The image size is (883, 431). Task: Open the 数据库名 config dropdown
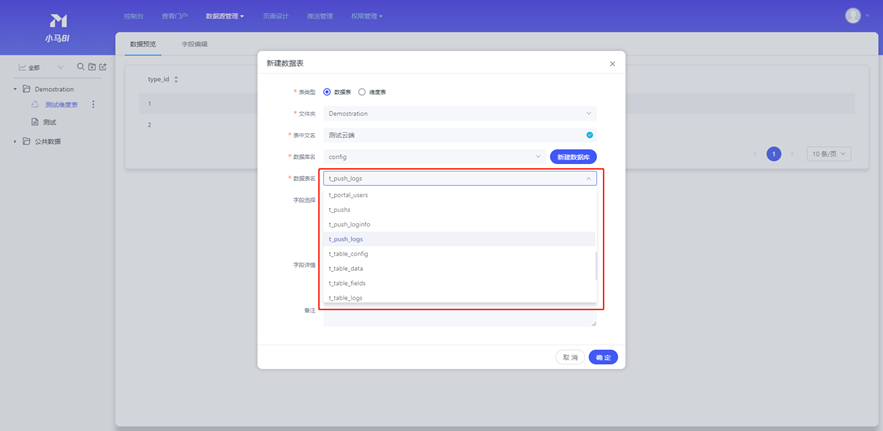[434, 157]
